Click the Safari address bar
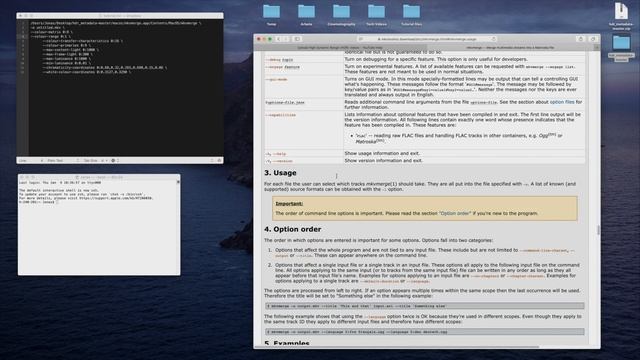This screenshot has height=360, width=640. (427, 39)
